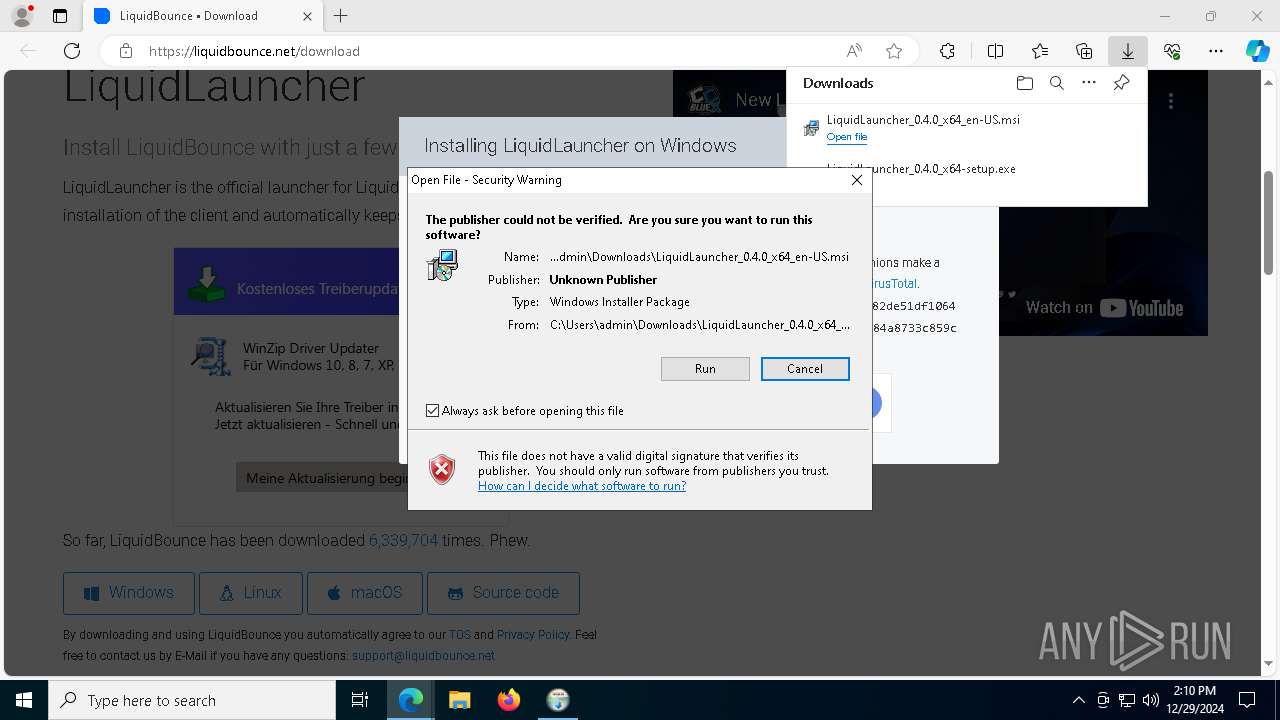This screenshot has width=1280, height=720.
Task: Toggle Read aloud icon in address bar
Action: 854,51
